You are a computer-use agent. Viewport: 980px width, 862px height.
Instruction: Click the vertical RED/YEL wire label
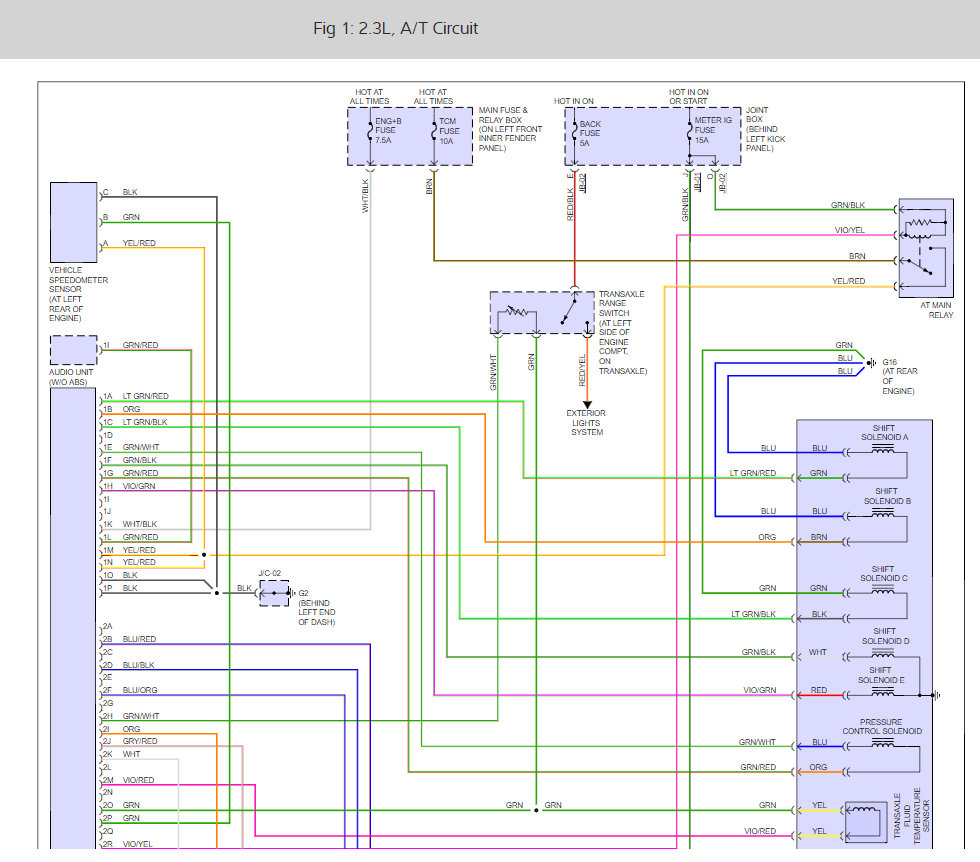coord(582,370)
